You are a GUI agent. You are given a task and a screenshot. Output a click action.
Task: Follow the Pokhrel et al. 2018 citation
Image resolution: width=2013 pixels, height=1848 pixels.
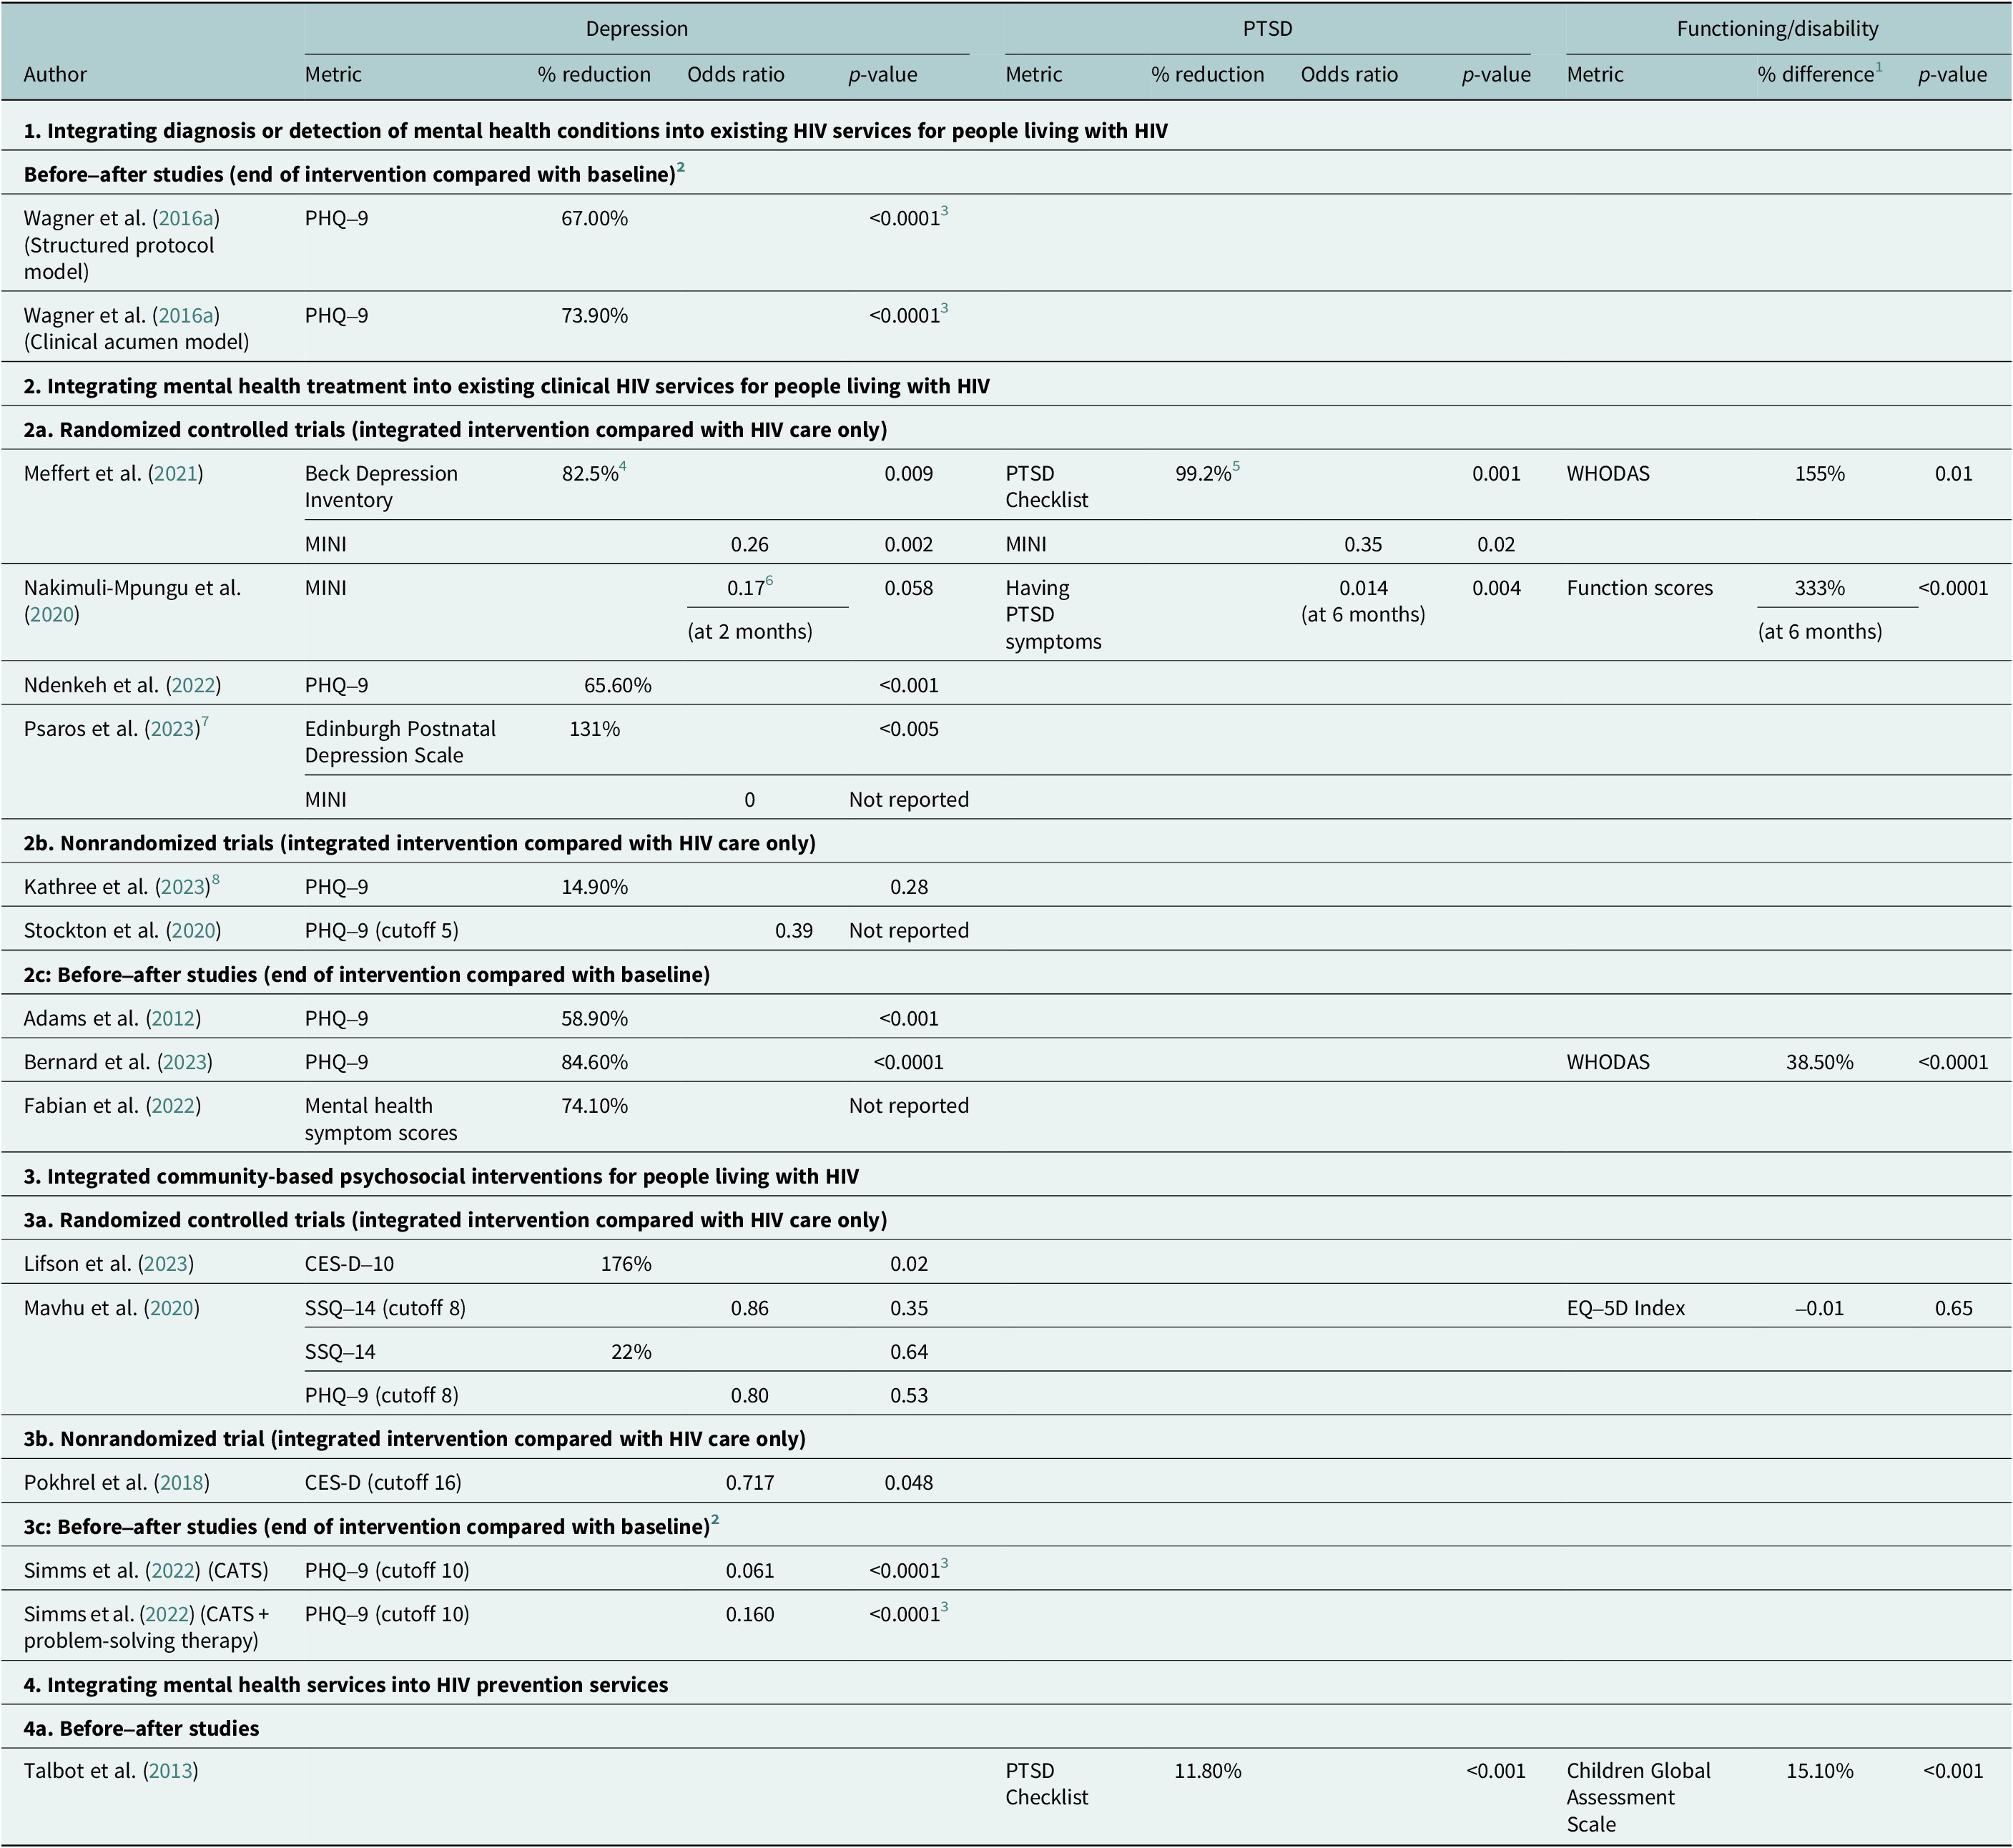pyautogui.click(x=182, y=1483)
